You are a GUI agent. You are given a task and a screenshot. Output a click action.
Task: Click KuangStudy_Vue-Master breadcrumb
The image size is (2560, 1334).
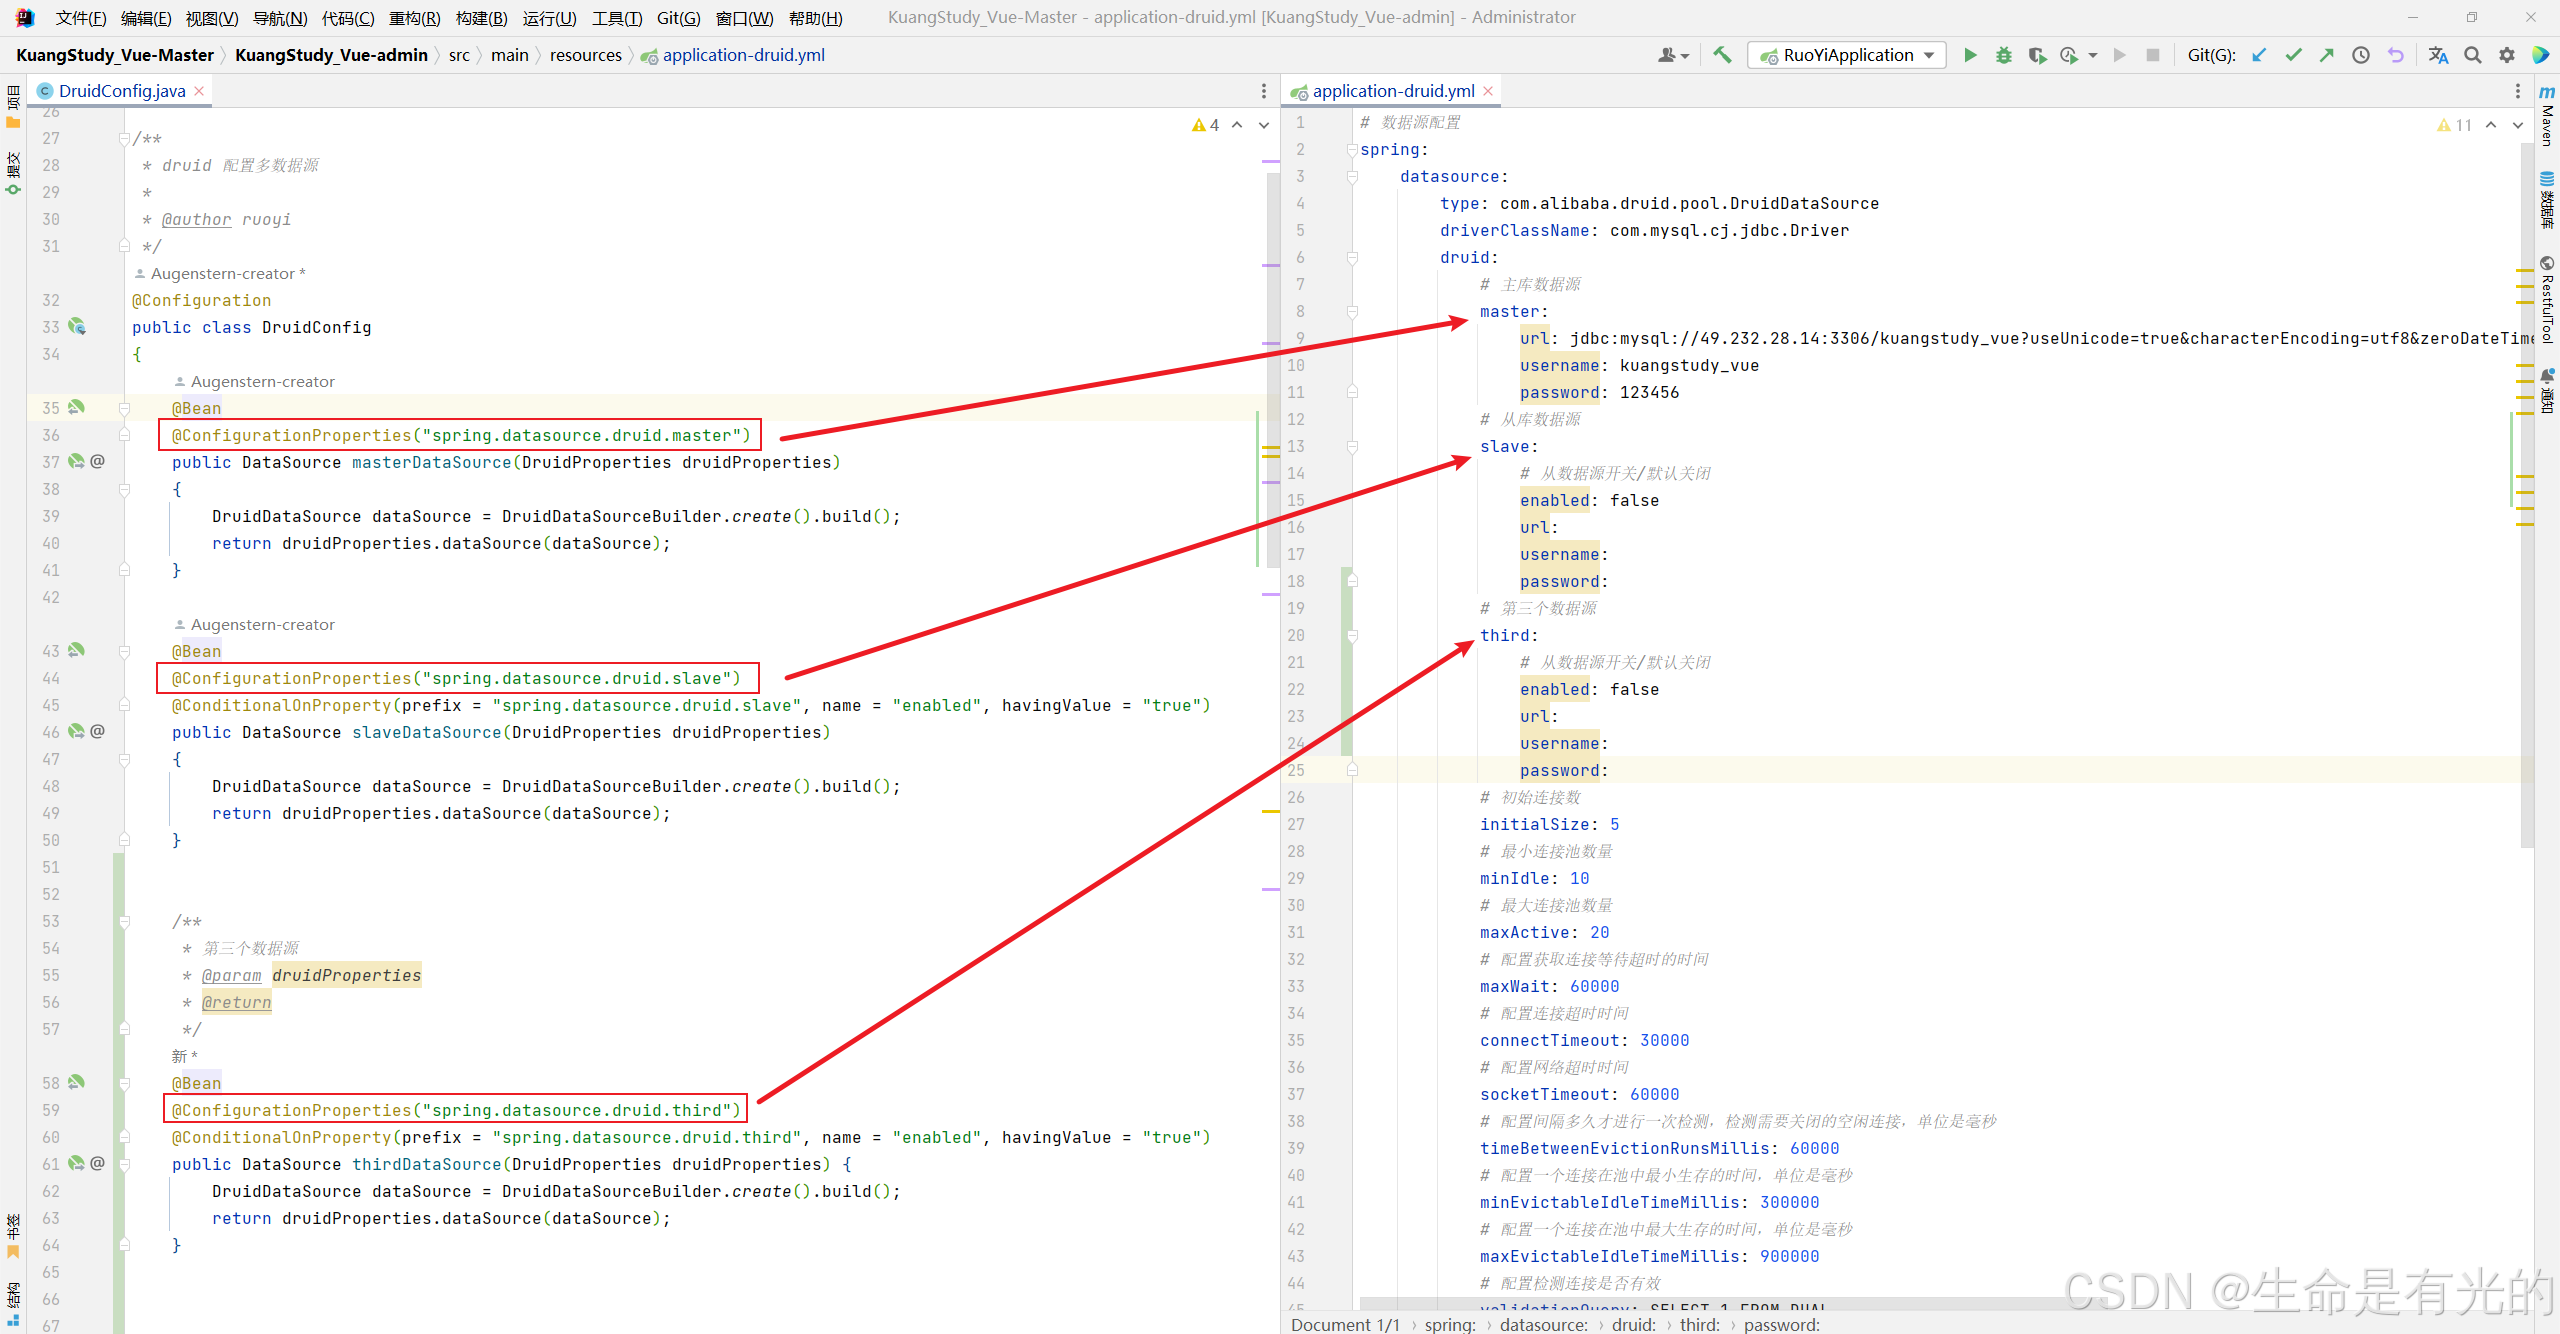115,55
